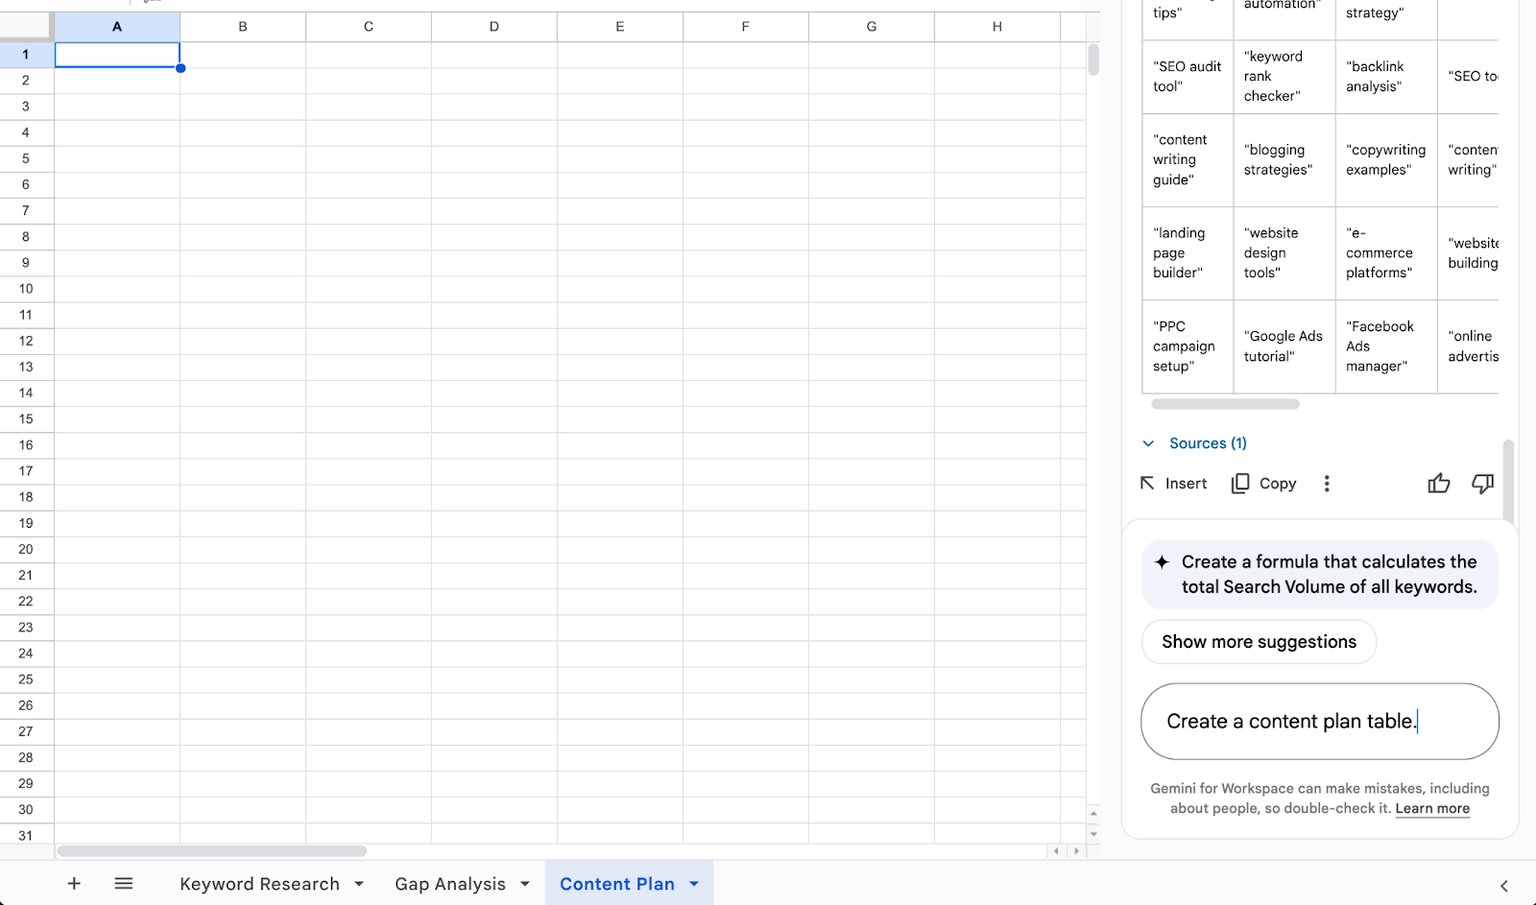
Task: Click the Copy response icon
Action: [1264, 484]
